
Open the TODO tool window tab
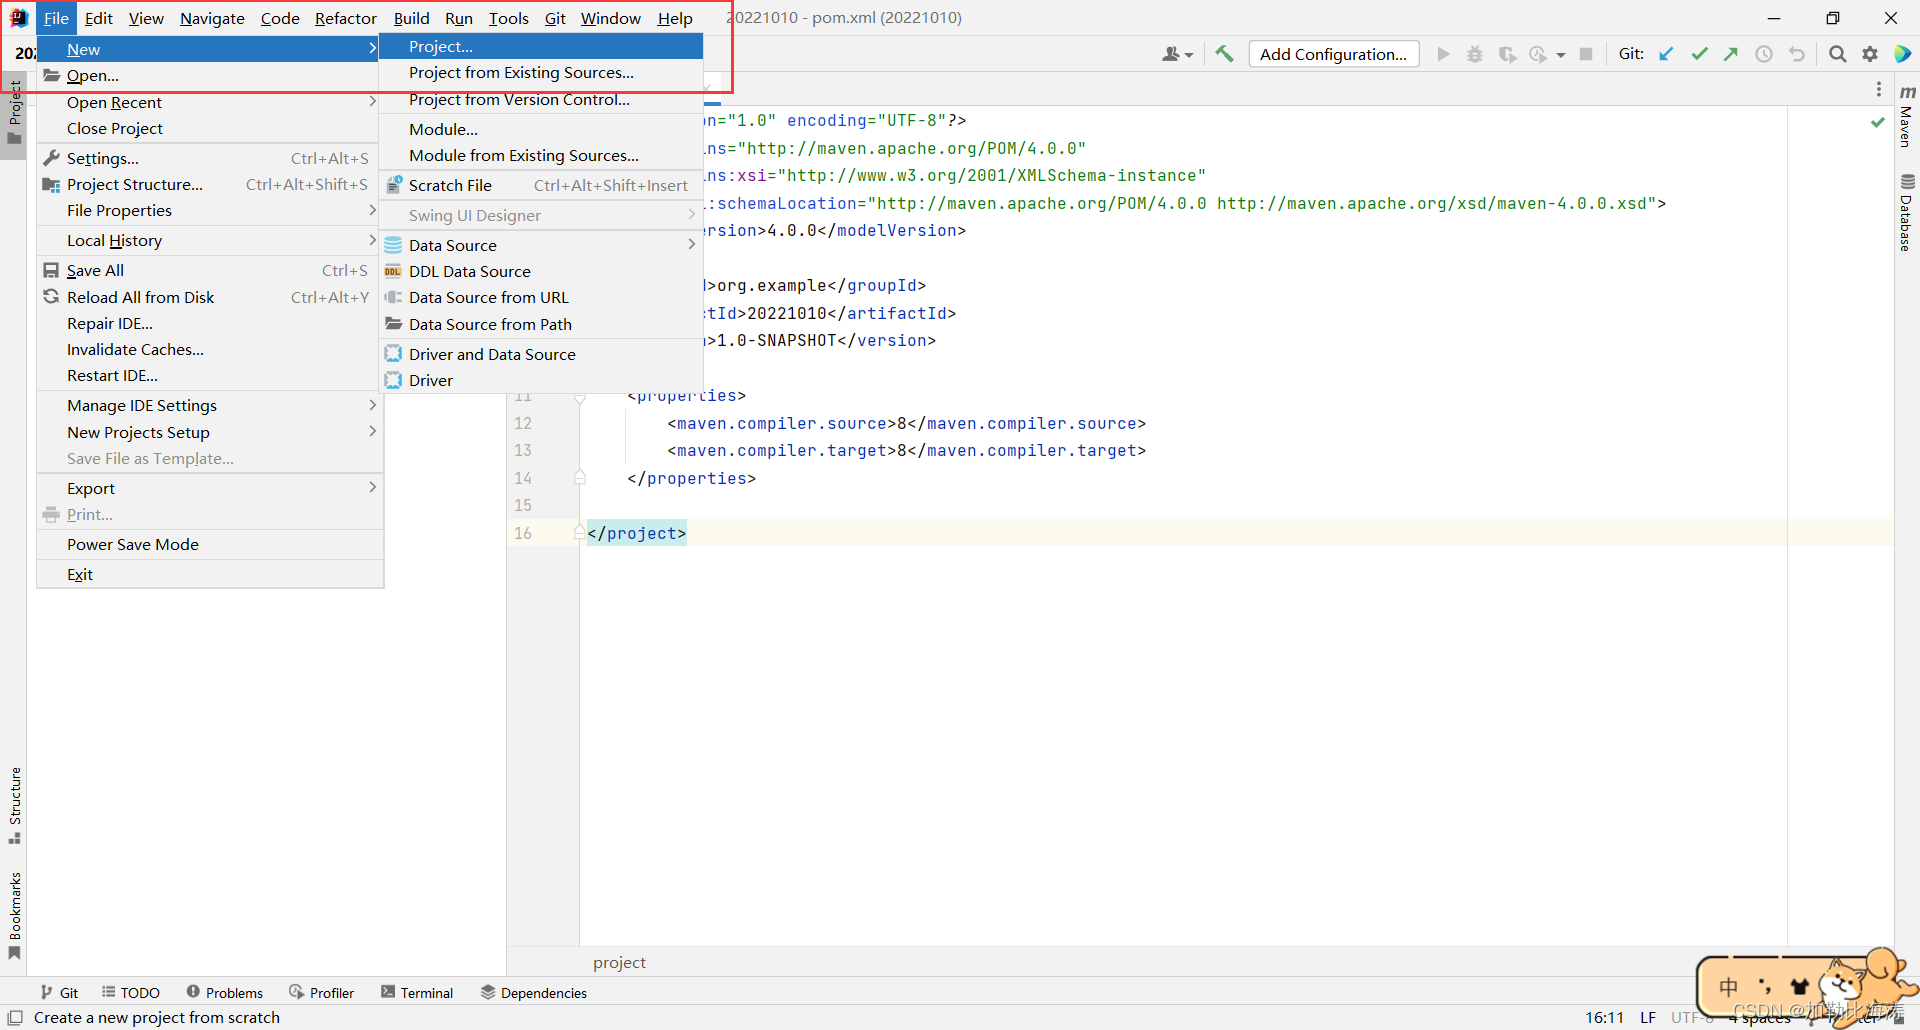point(131,992)
